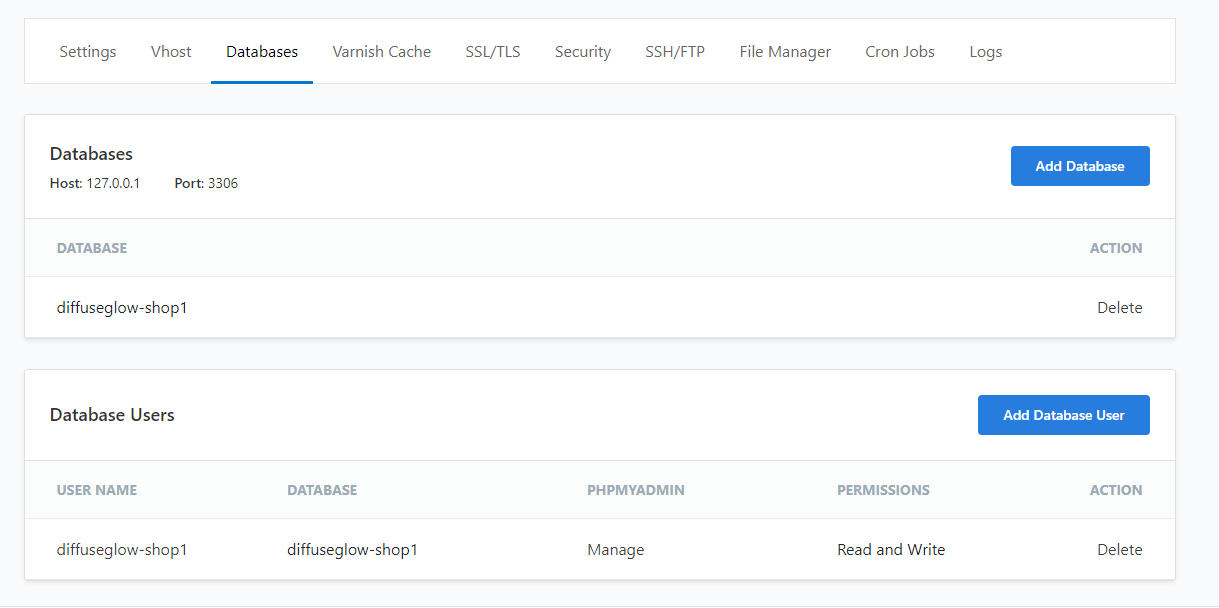Open the Cron Jobs tab

tap(900, 52)
